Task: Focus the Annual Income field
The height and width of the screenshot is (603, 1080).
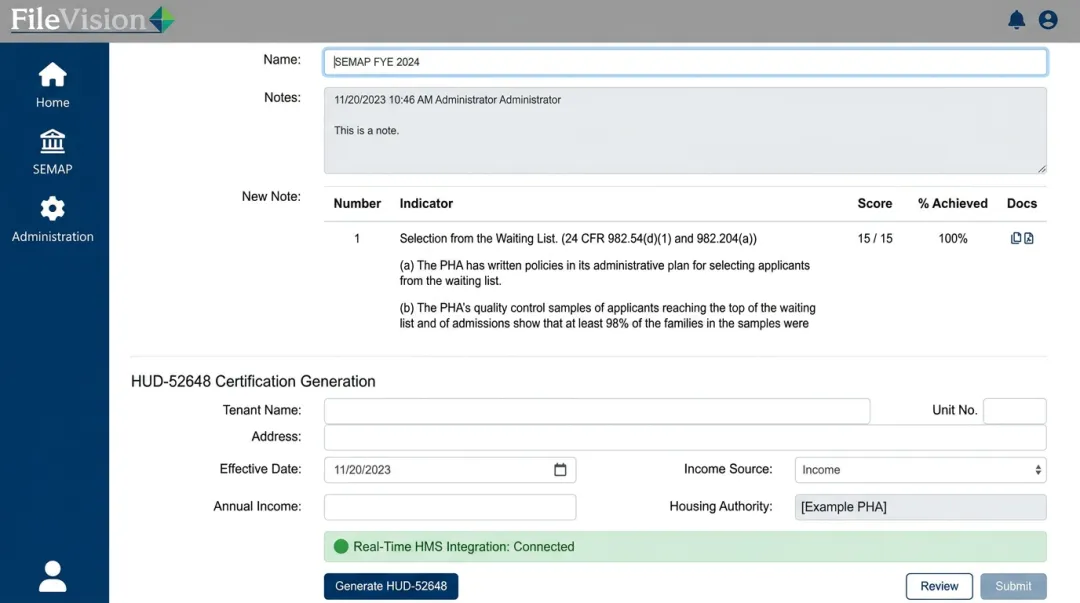Action: 450,507
